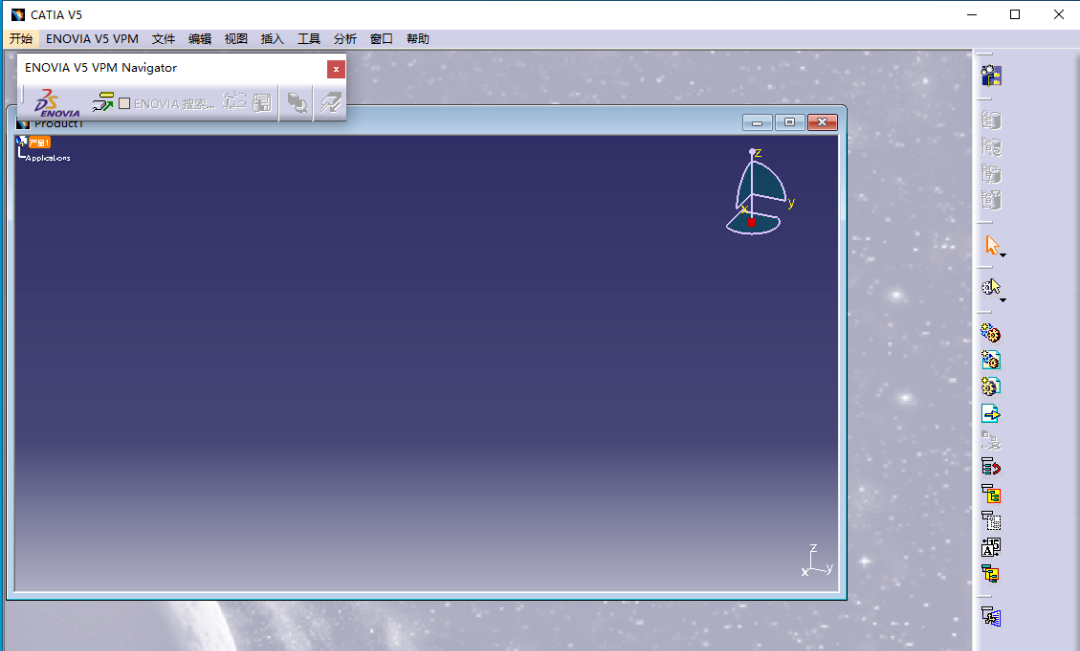Click the Existing Component arrow icon
Viewport: 1080px width, 651px height.
point(991,414)
